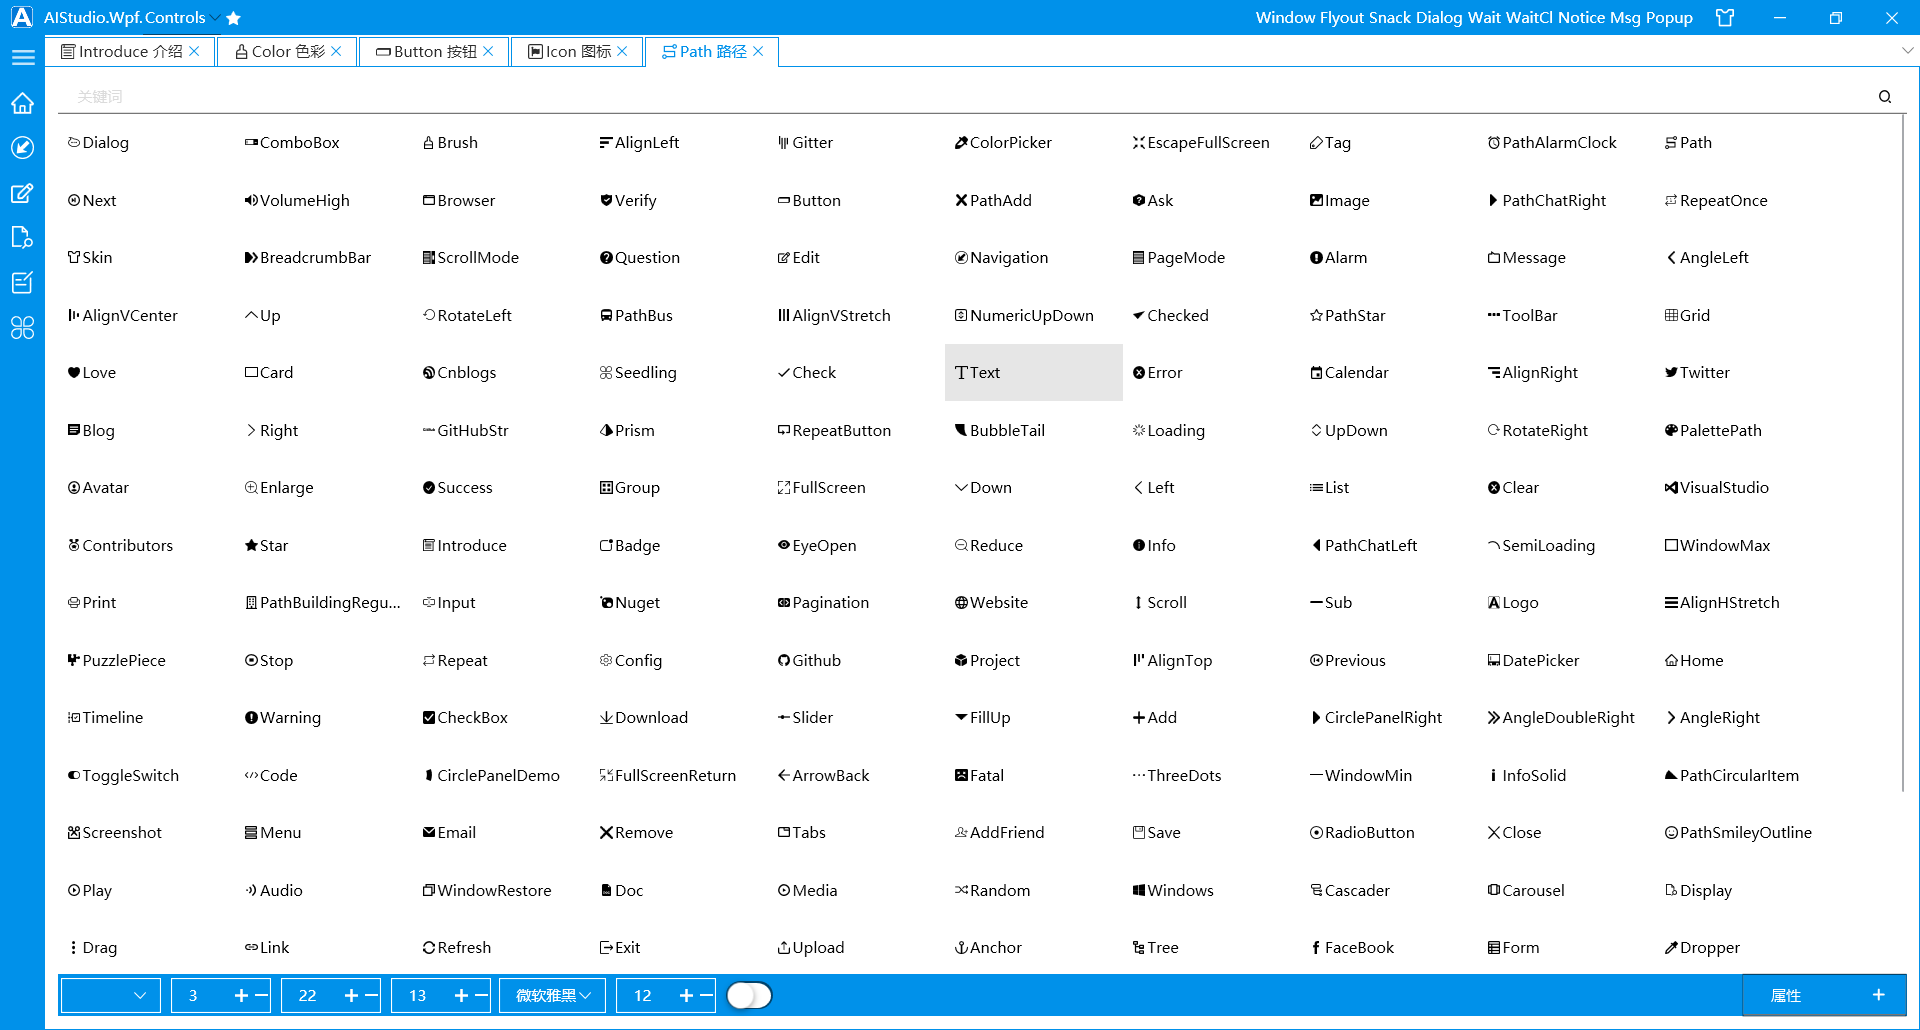Viewport: 1920px width, 1030px height.
Task: Select the Calendar path icon
Action: click(1349, 373)
